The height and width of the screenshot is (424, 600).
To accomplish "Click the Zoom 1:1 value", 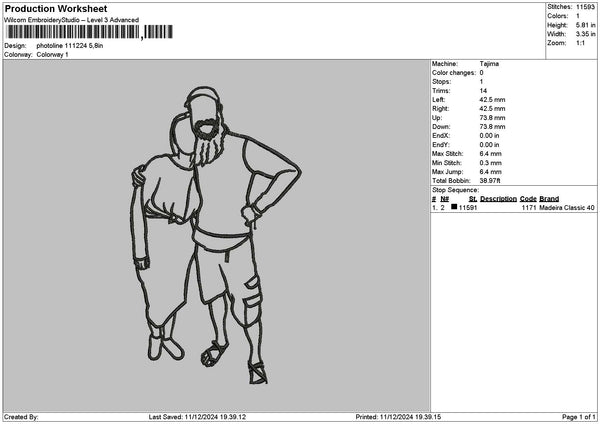I will tap(580, 43).
